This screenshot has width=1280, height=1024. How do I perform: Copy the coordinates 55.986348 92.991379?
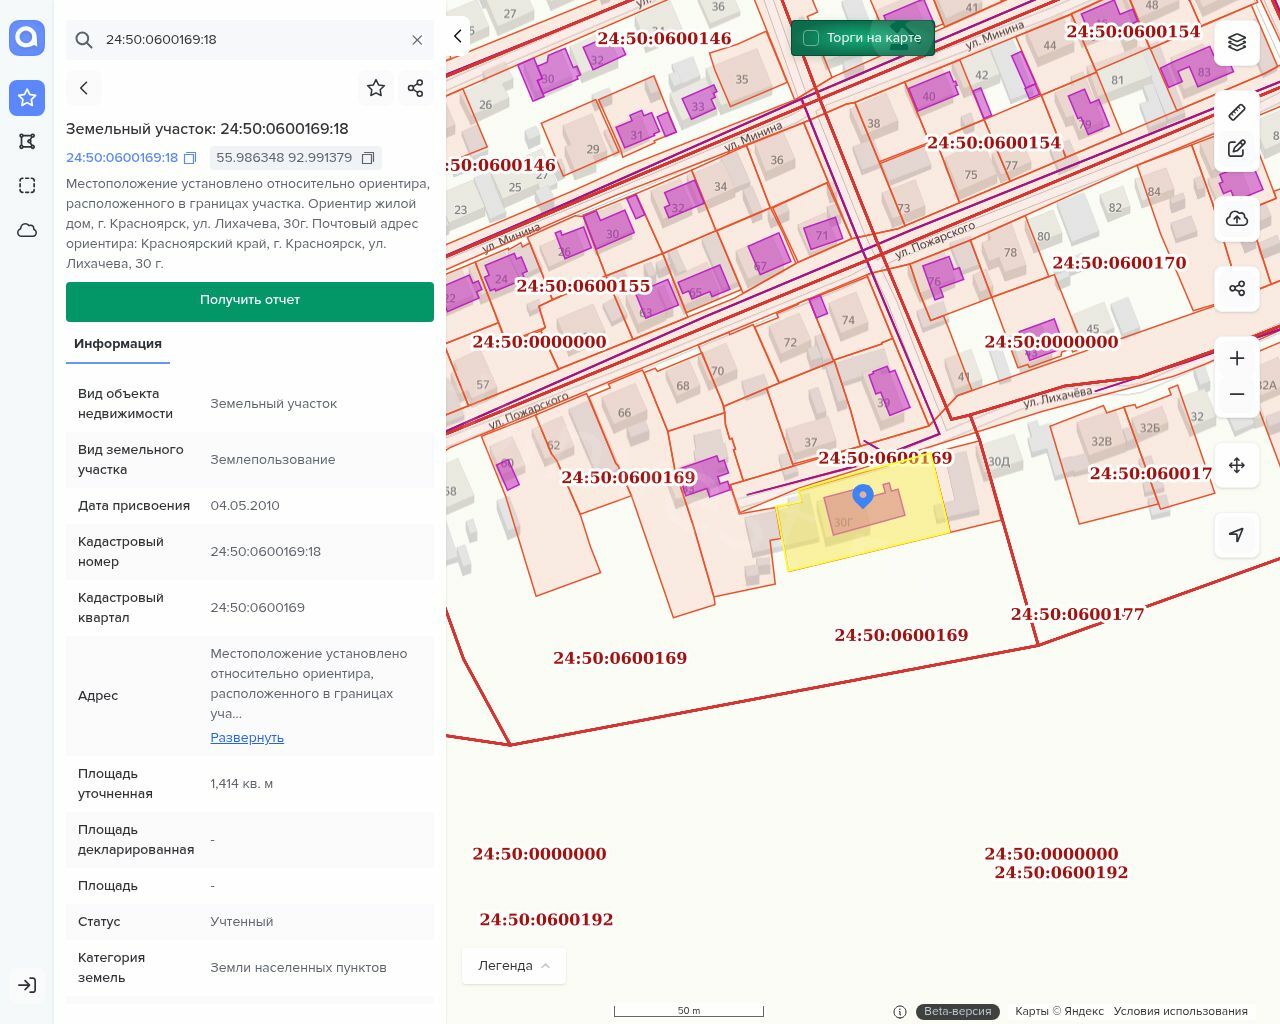pyautogui.click(x=368, y=158)
